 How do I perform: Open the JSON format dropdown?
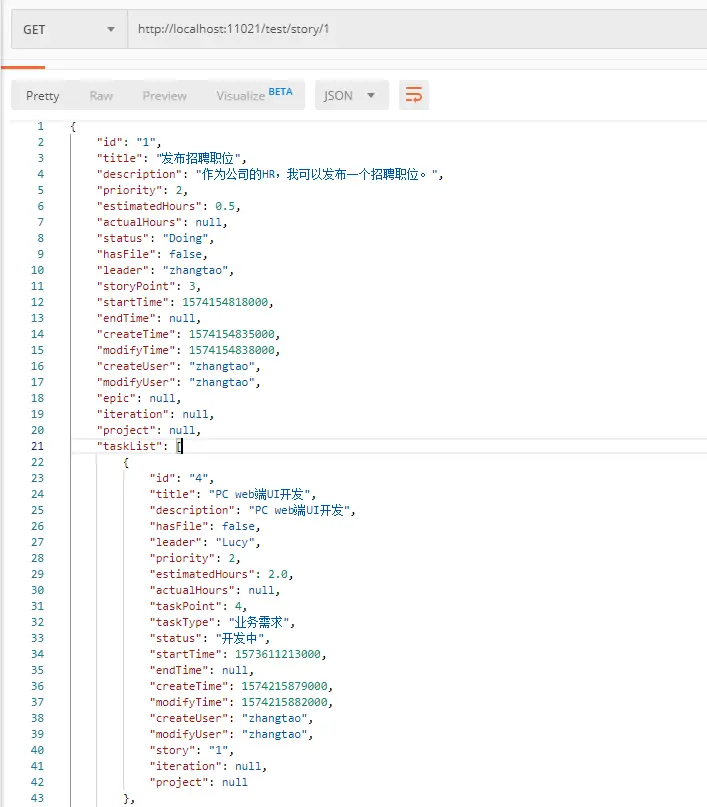(x=352, y=95)
